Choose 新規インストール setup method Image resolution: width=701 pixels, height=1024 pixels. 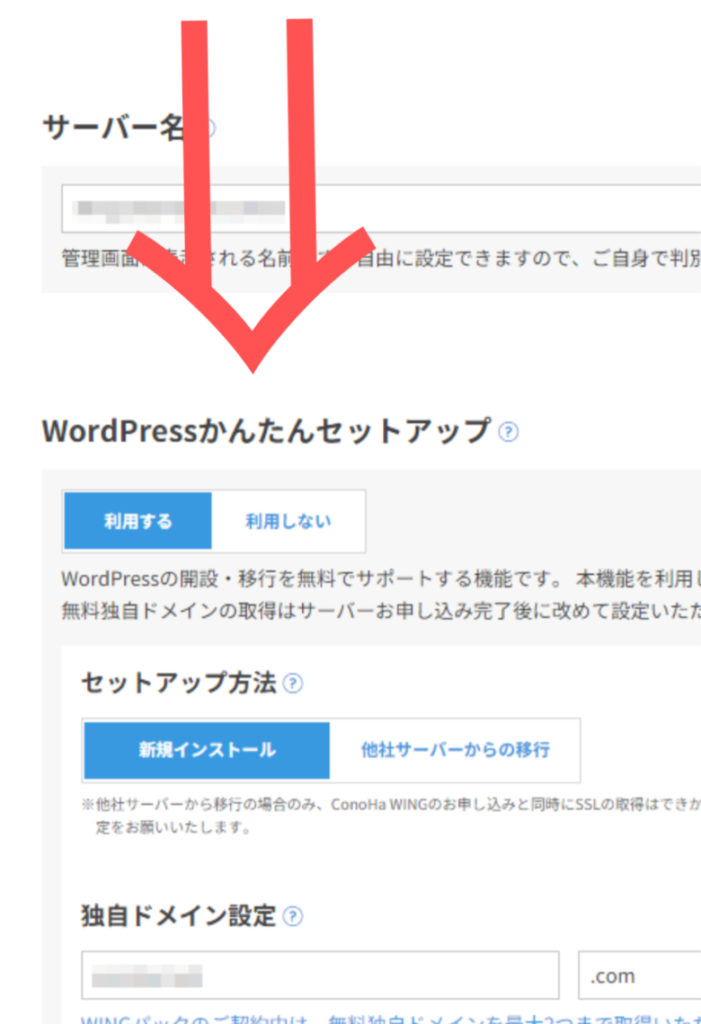[x=207, y=750]
